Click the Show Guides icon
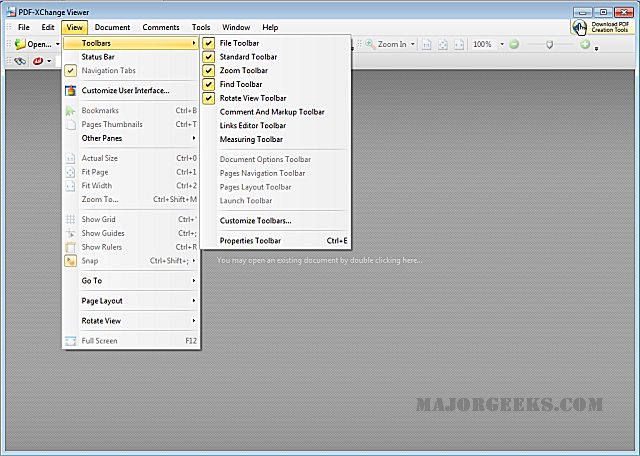 [71, 234]
